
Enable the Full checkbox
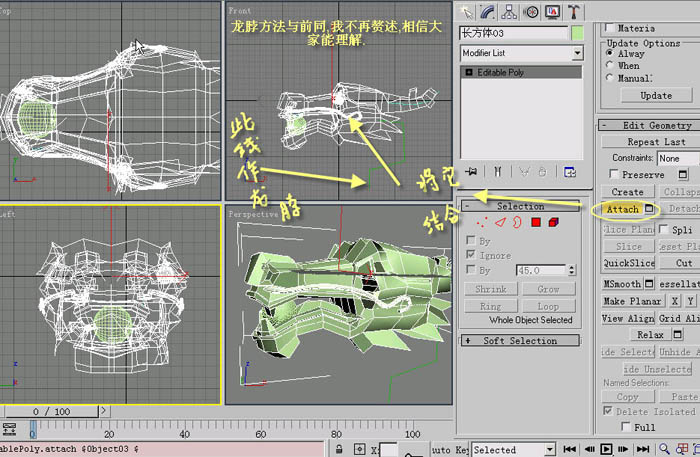click(x=626, y=427)
